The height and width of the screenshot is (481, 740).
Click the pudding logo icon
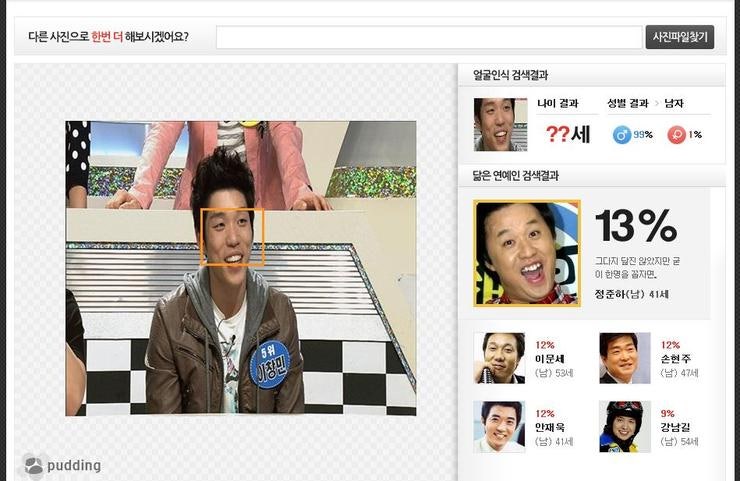[x=34, y=465]
